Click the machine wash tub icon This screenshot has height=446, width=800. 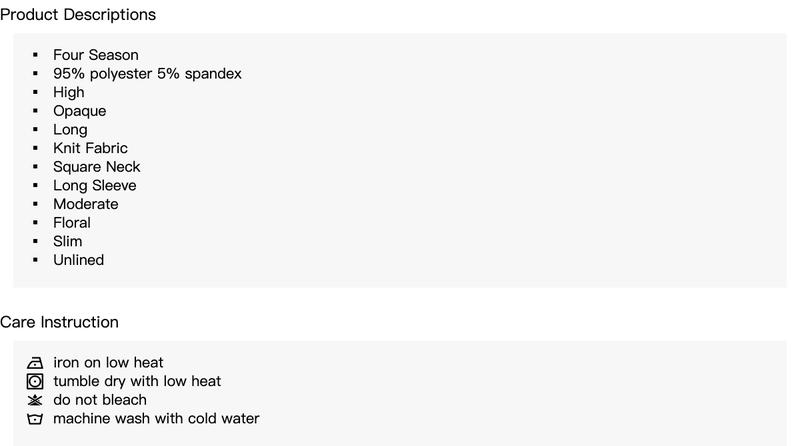(x=35, y=419)
